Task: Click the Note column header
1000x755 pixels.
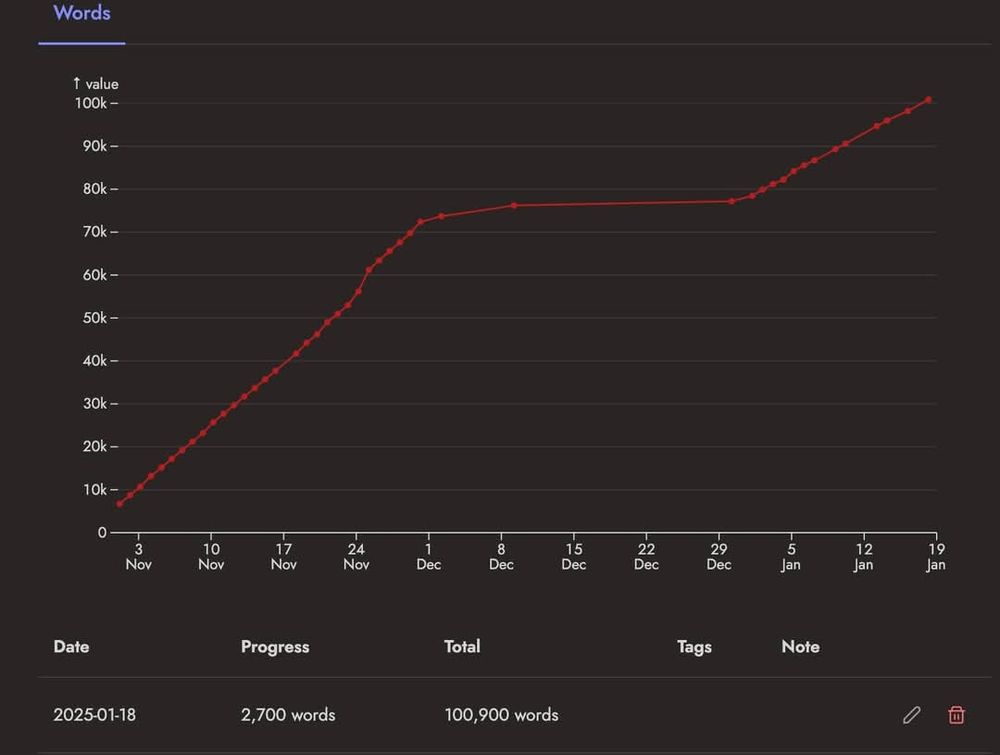Action: [x=800, y=647]
